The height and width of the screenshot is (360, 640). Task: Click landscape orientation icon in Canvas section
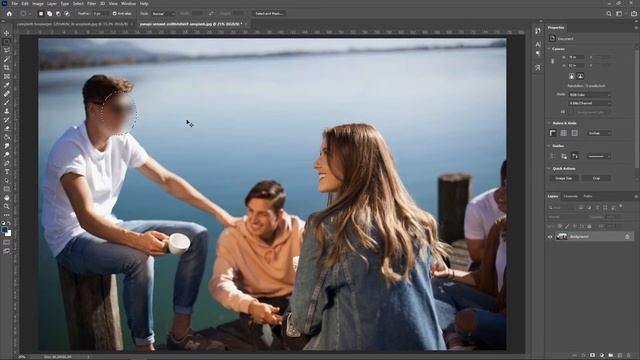point(580,76)
